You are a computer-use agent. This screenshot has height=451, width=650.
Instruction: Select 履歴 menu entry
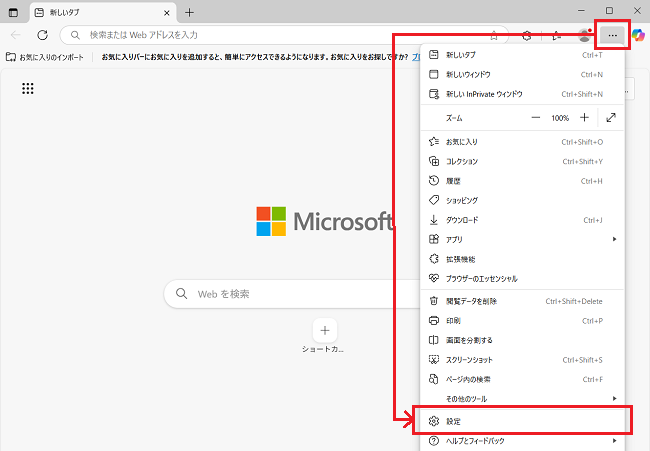520,181
